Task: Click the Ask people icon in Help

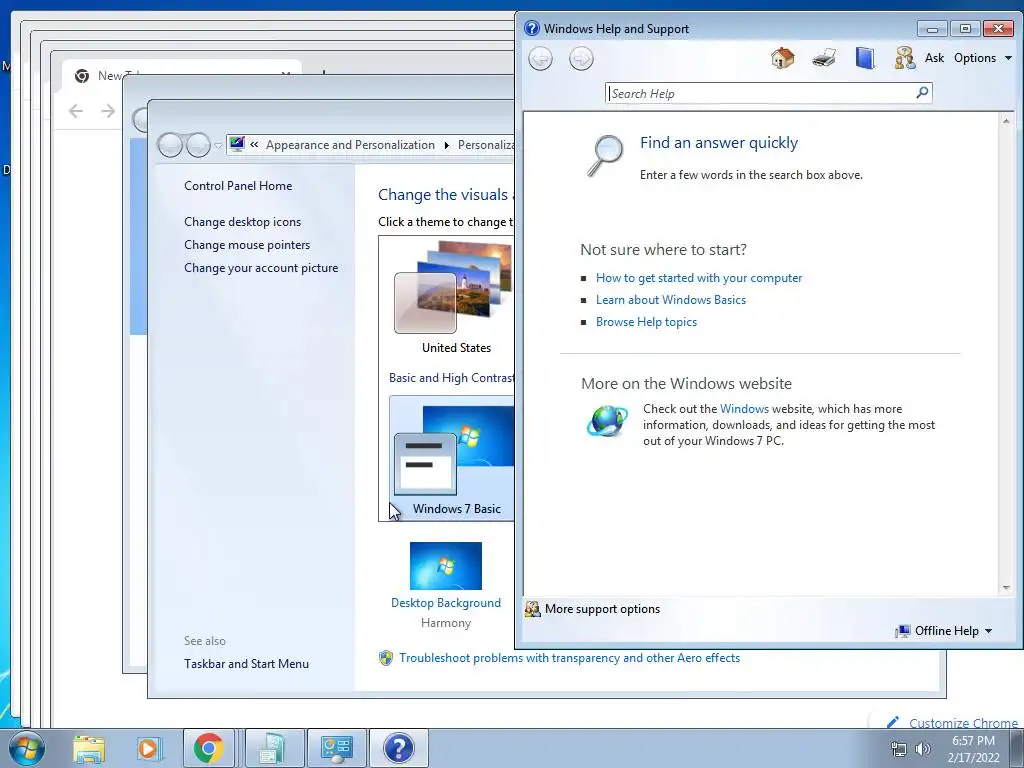Action: pos(904,58)
